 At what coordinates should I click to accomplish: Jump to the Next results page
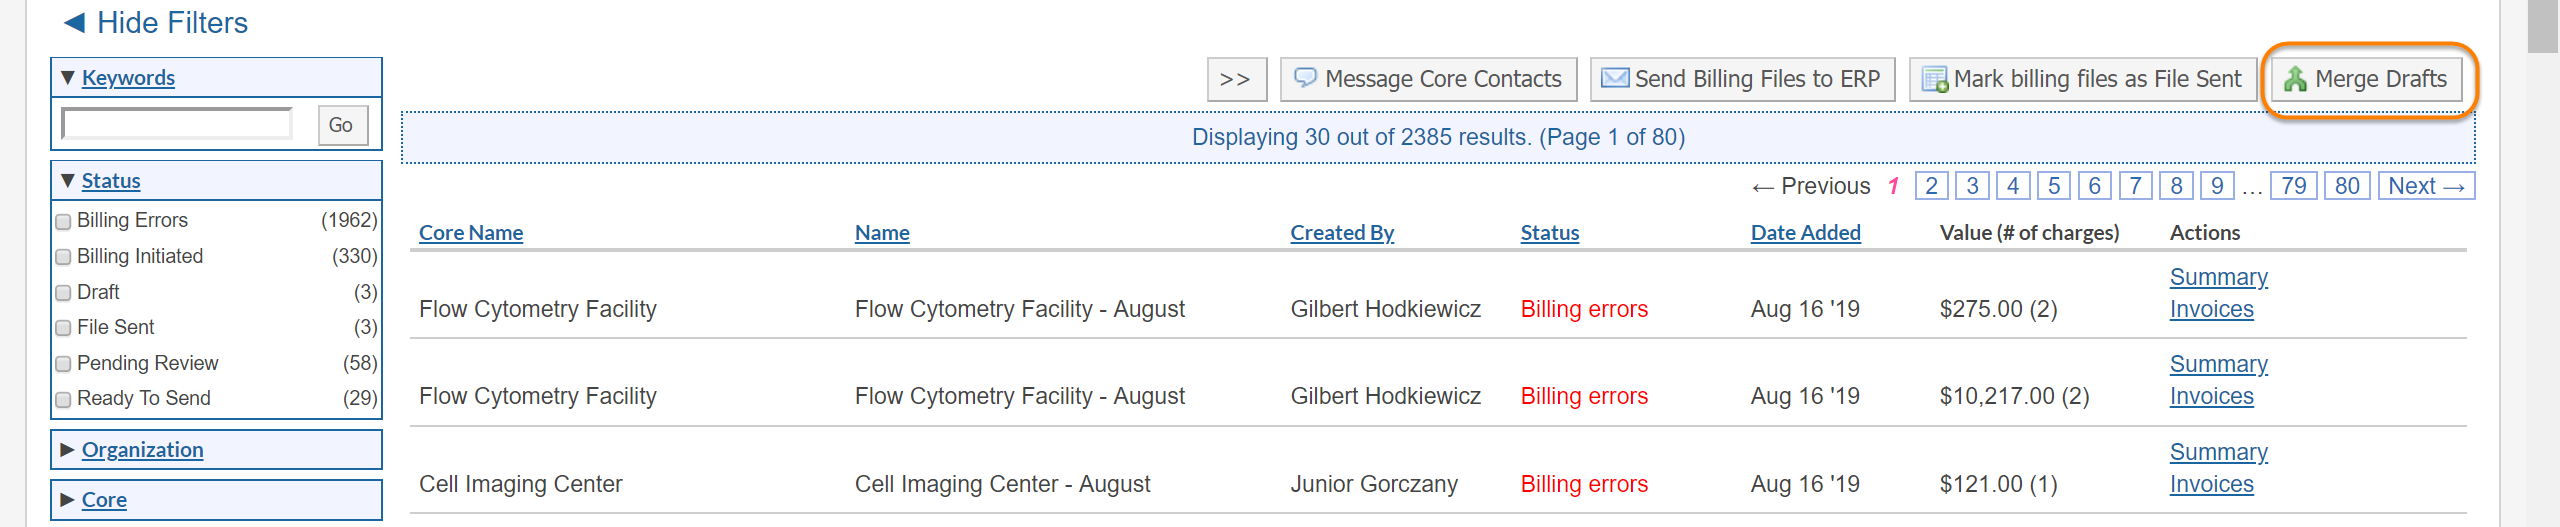pos(2425,186)
